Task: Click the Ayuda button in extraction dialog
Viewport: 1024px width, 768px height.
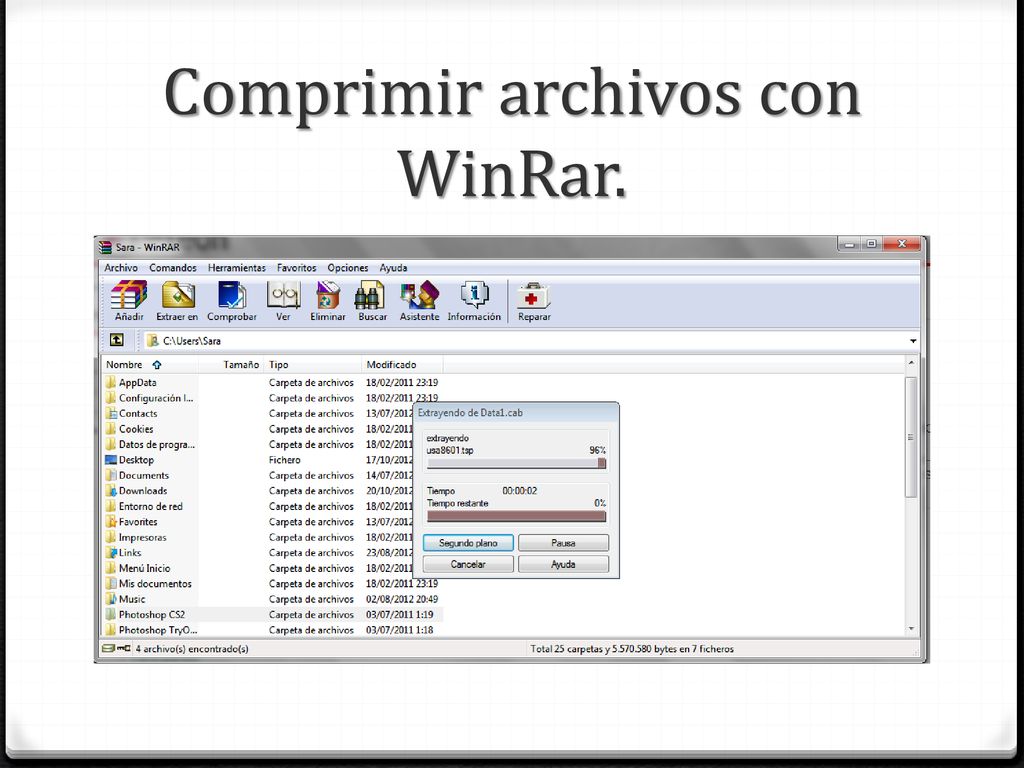Action: click(563, 564)
